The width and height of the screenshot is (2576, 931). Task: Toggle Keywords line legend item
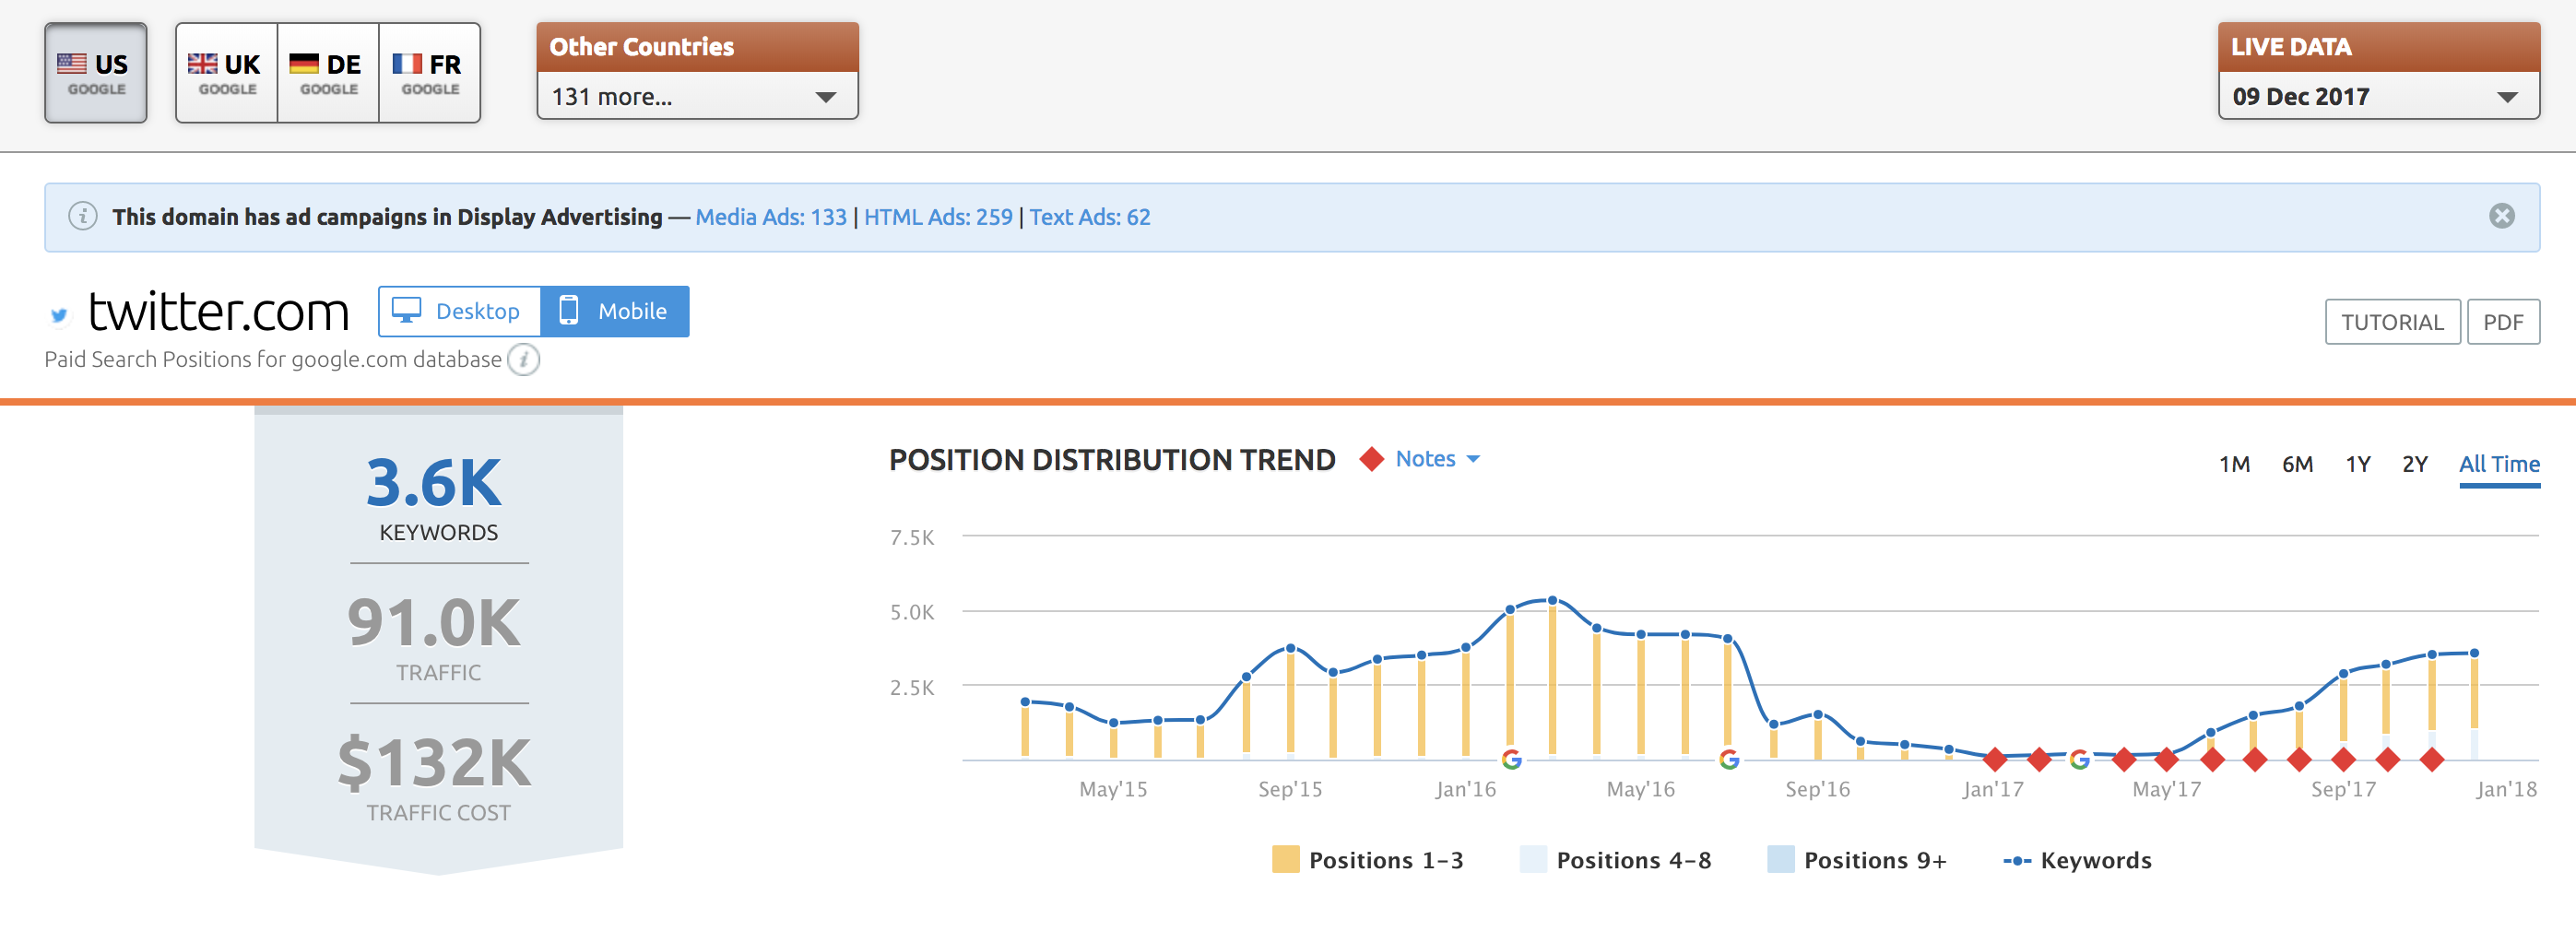[2077, 860]
